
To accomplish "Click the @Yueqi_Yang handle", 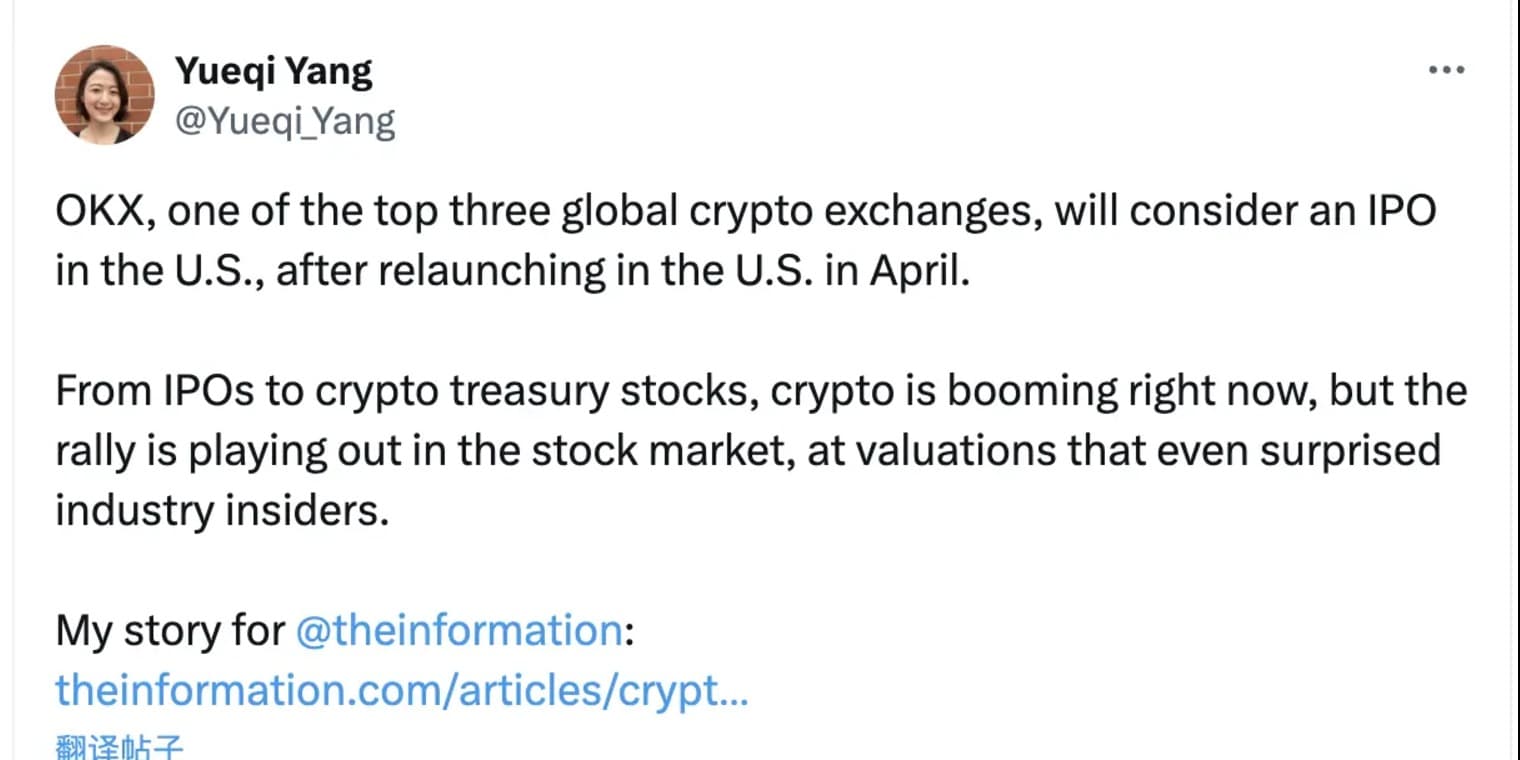I will click(285, 122).
